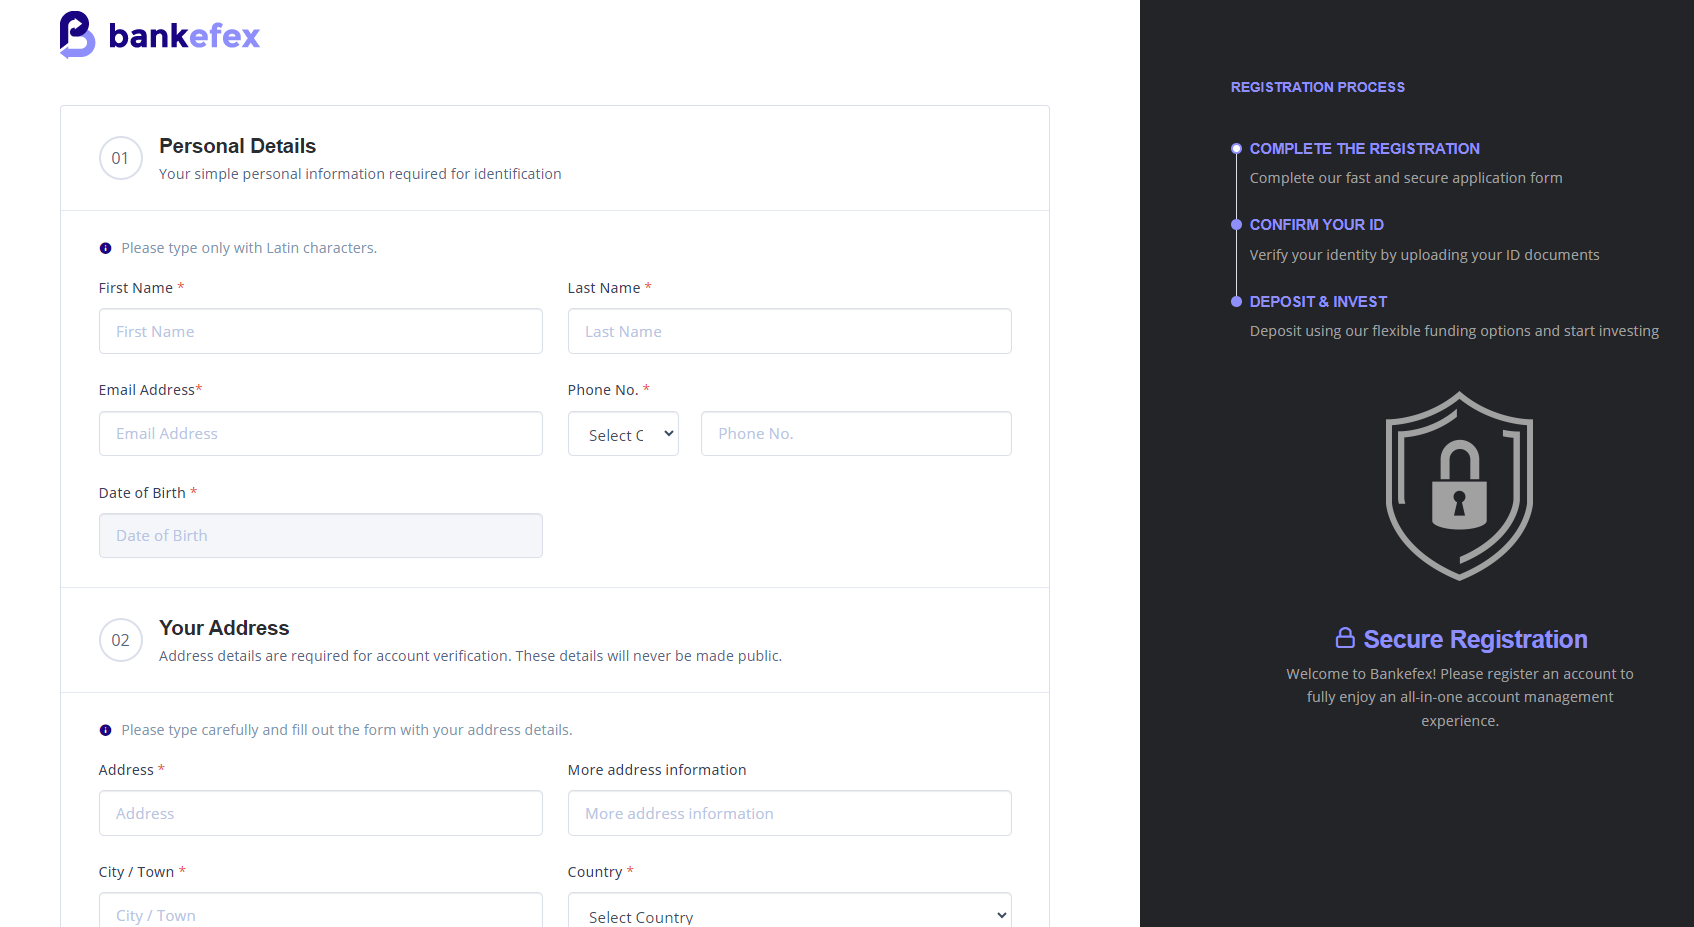The image size is (1694, 927).
Task: Click the Deposit & Invest step title
Action: (x=1318, y=301)
